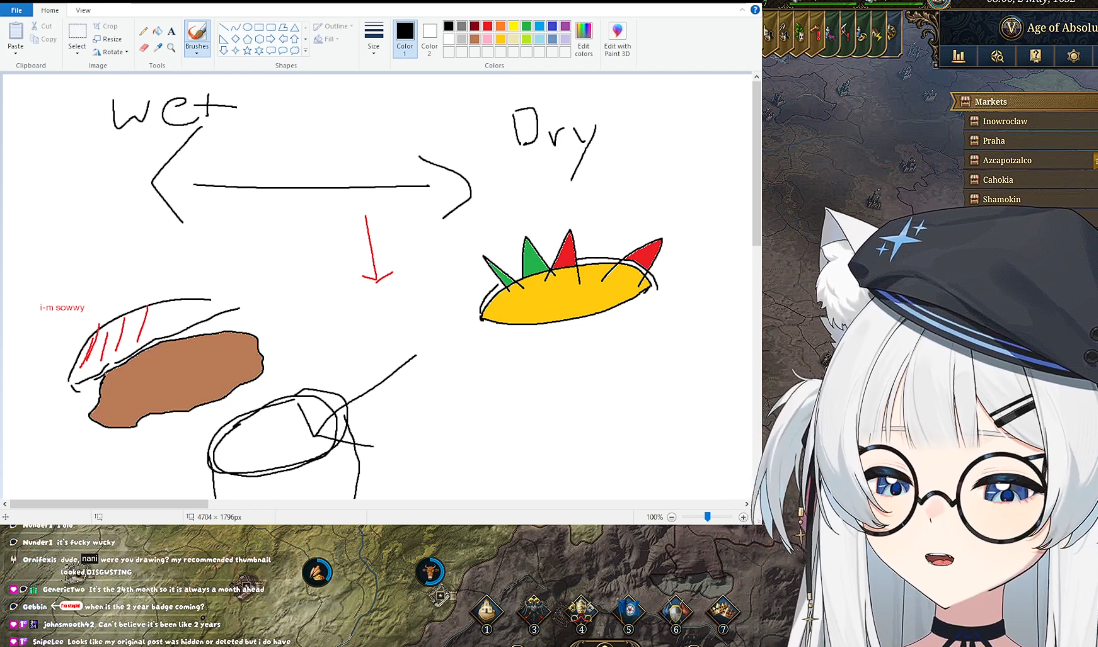Pick the red color in palette
Image resolution: width=1098 pixels, height=647 pixels.
487,27
